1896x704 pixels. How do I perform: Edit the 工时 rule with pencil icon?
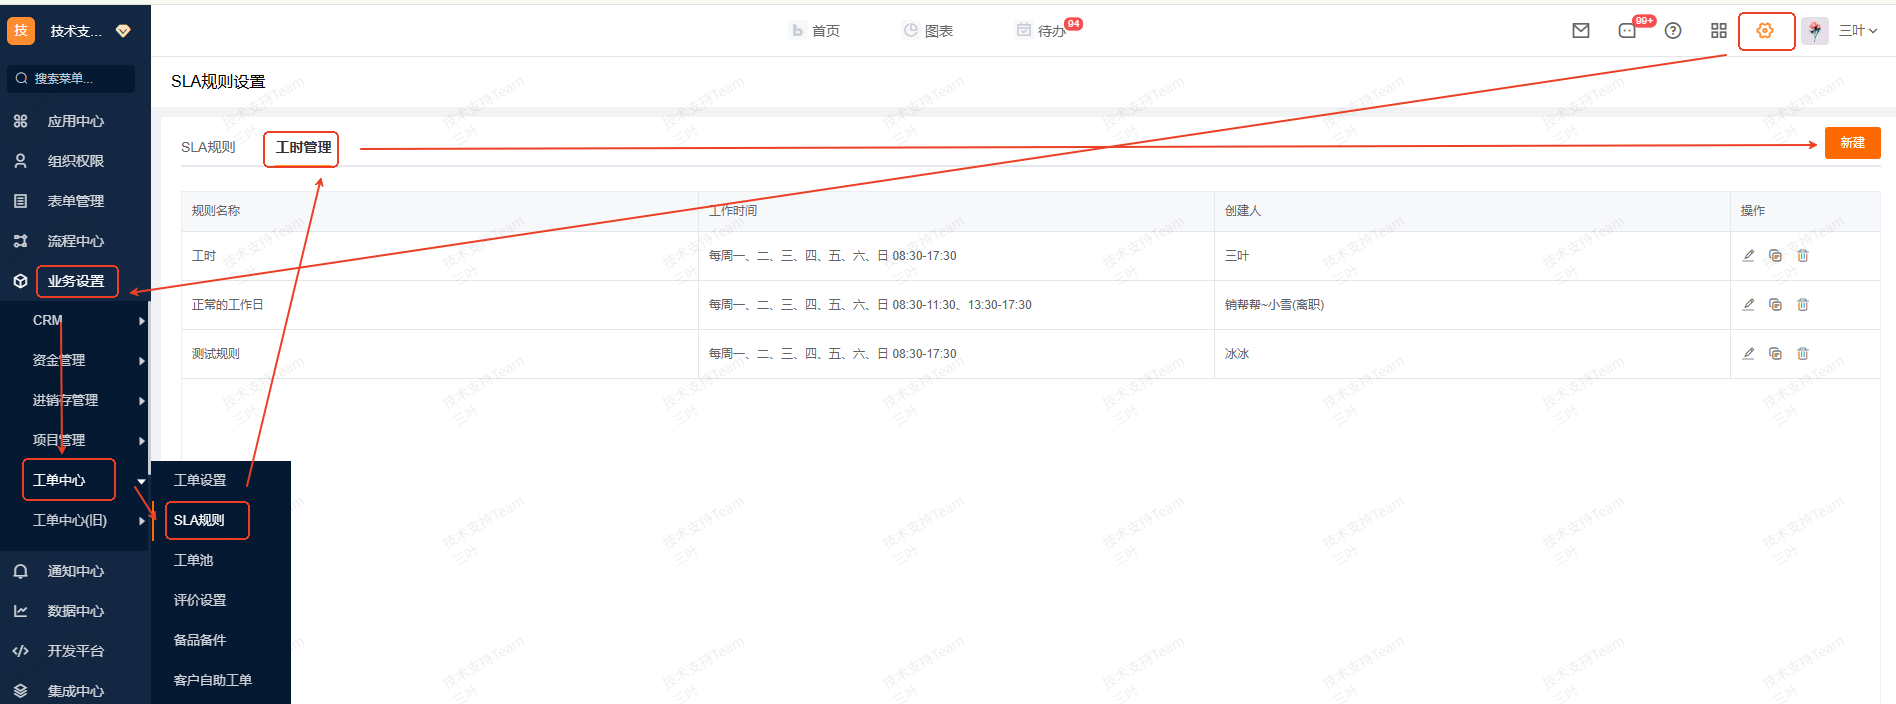click(x=1748, y=256)
